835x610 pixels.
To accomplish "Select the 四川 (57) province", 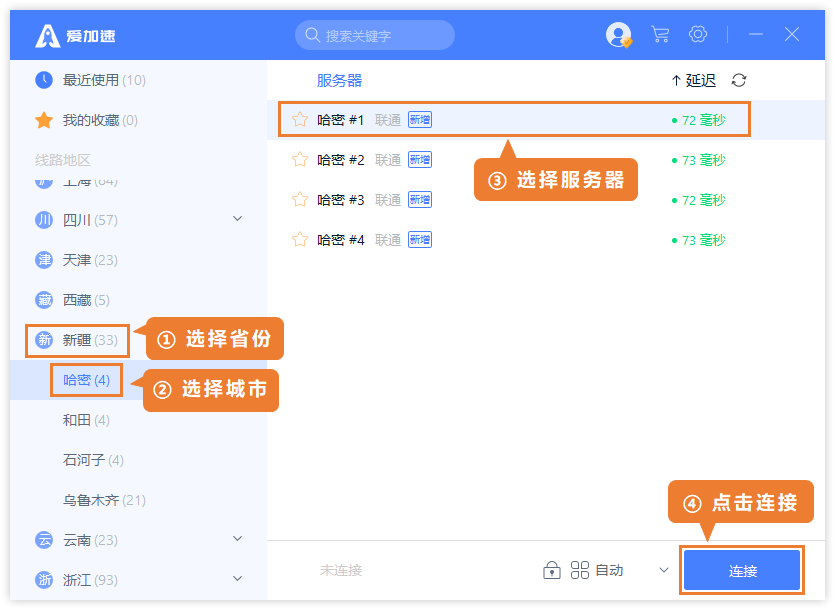I will click(x=91, y=220).
